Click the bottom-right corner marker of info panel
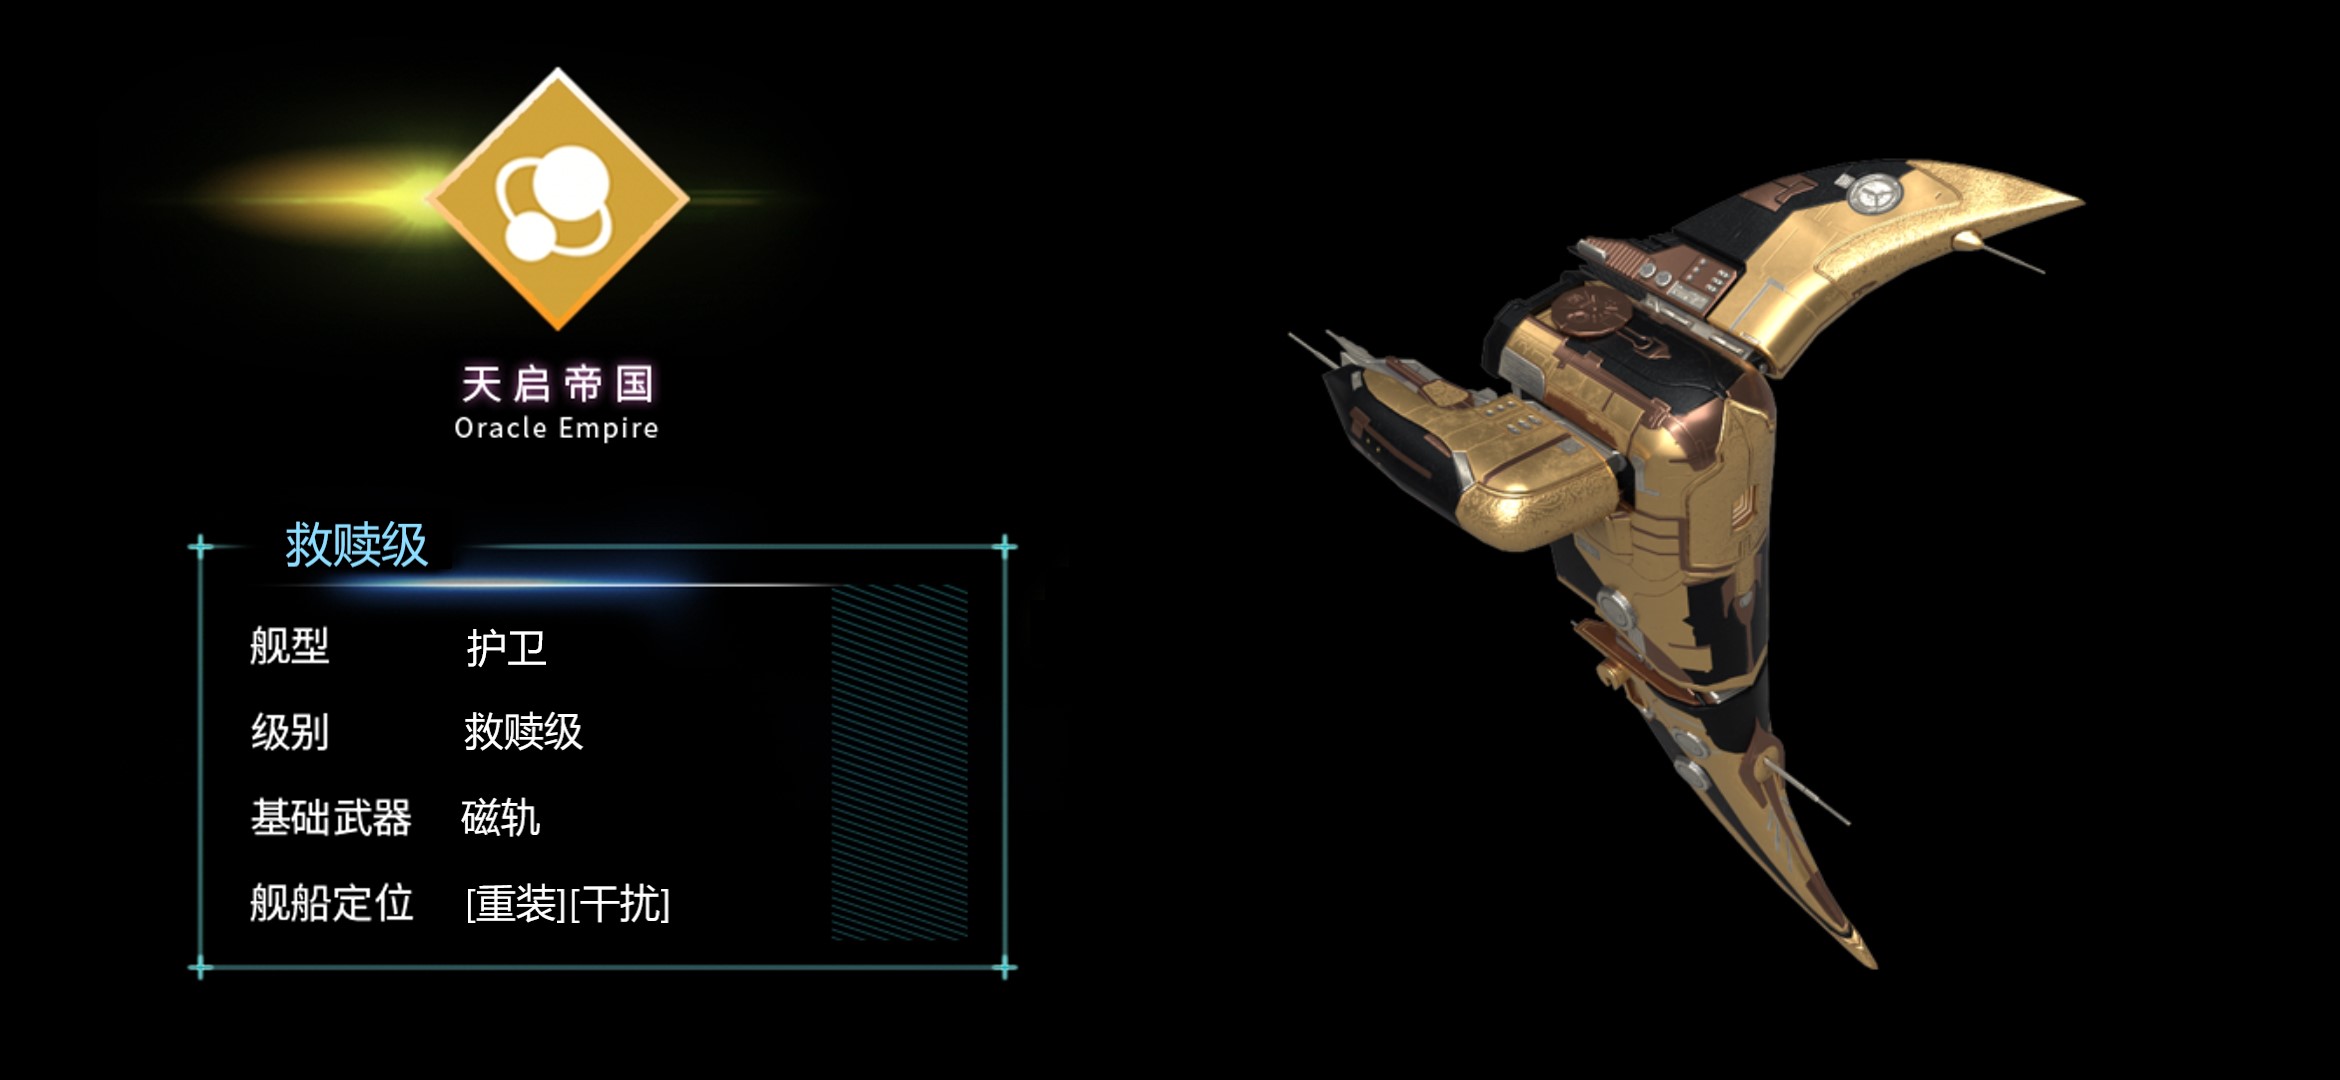The width and height of the screenshot is (2340, 1080). 1005,968
